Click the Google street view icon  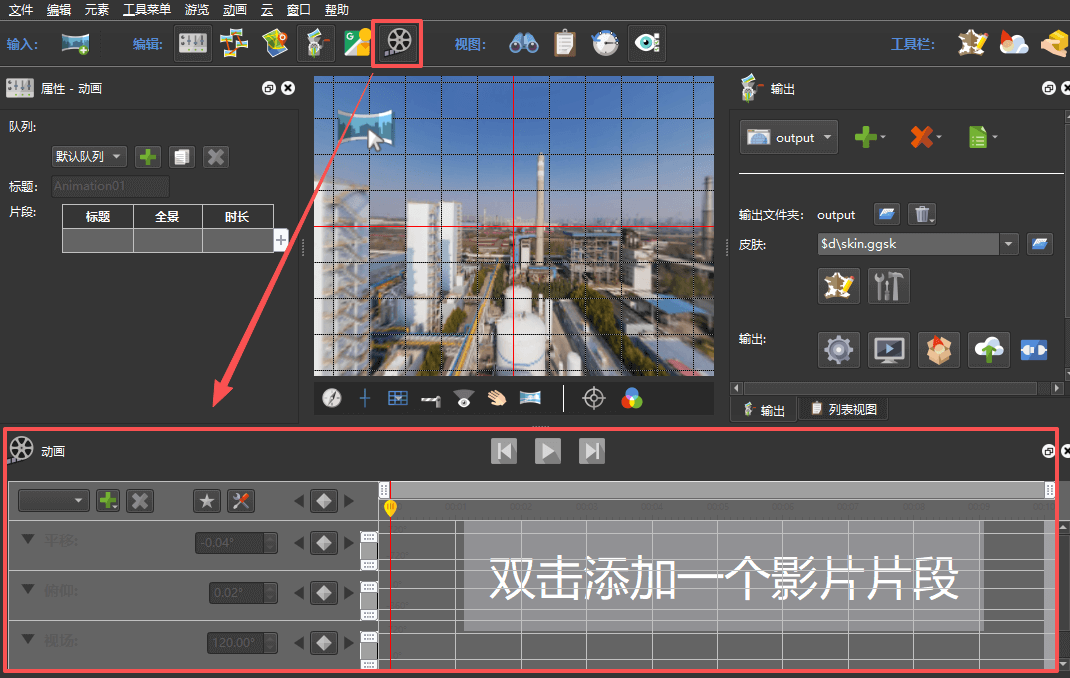[x=357, y=43]
